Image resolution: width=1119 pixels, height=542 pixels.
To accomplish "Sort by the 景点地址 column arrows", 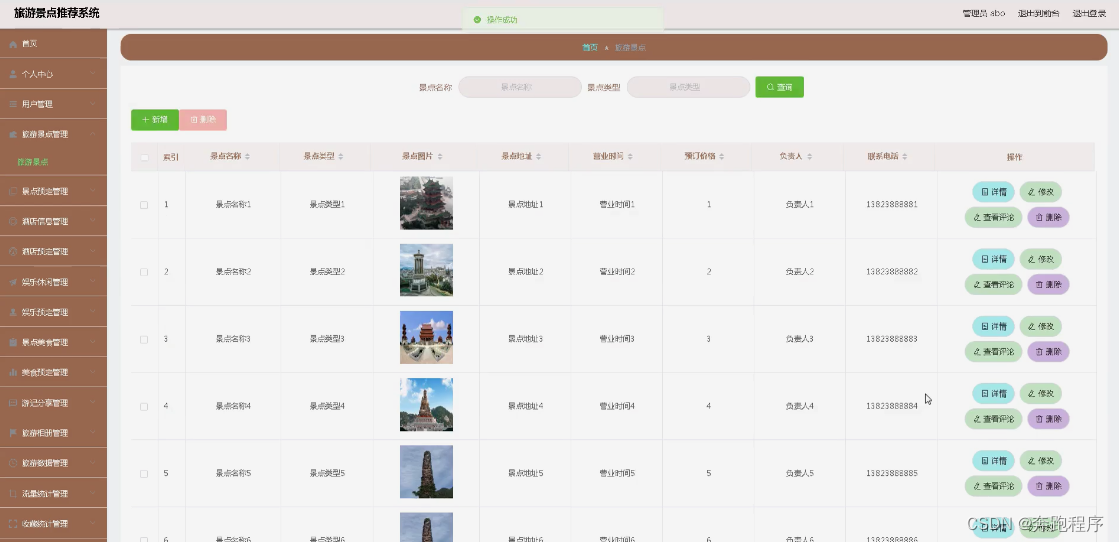I will point(539,156).
